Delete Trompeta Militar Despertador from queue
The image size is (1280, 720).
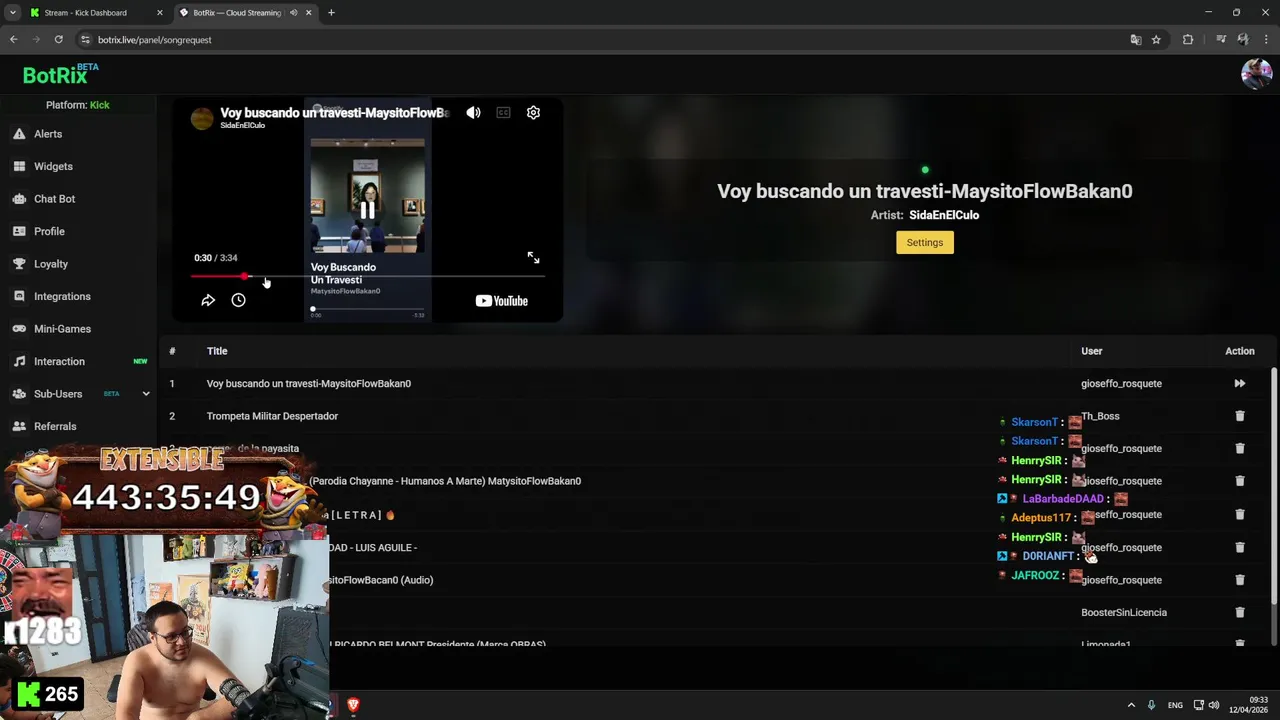1240,416
